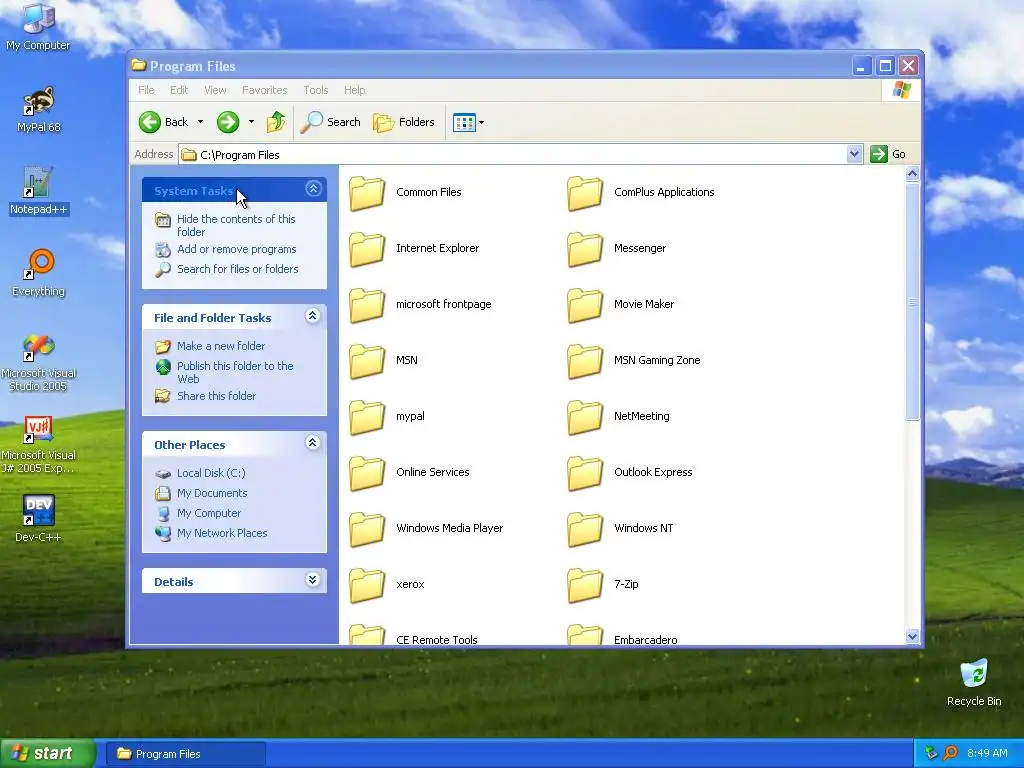
Task: Click Search for files or folders link
Action: 238,269
